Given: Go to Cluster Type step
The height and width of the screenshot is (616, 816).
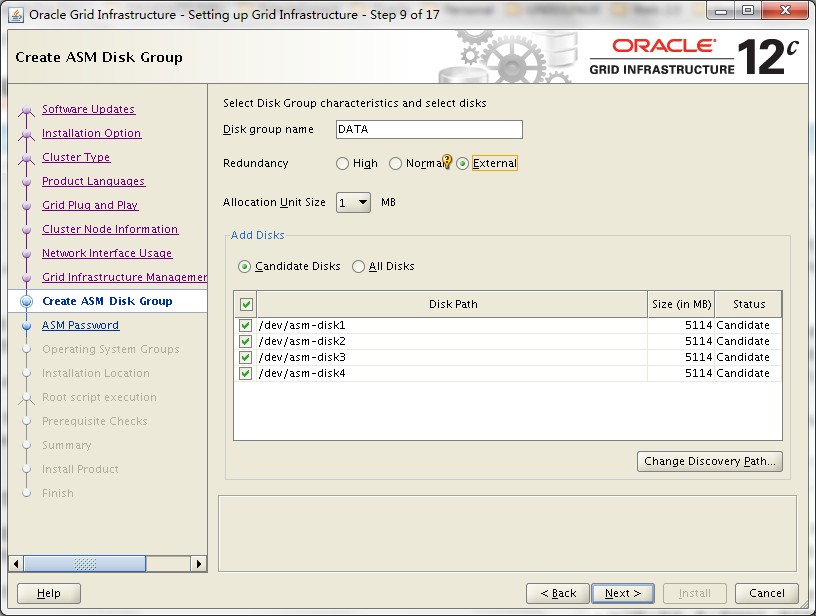Looking at the screenshot, I should click(76, 157).
